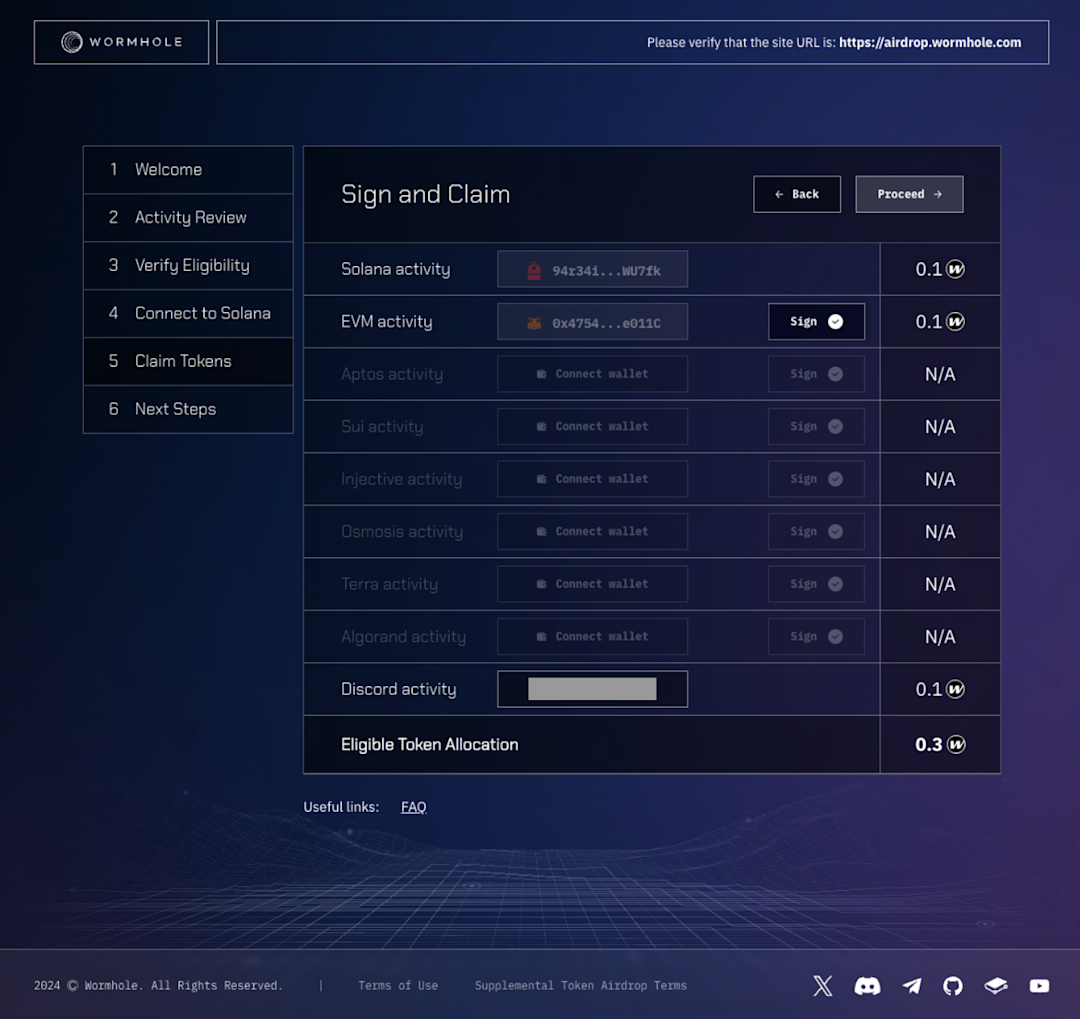This screenshot has width=1080, height=1019.
Task: Open the Verify Eligibility step
Action: pyautogui.click(x=187, y=265)
